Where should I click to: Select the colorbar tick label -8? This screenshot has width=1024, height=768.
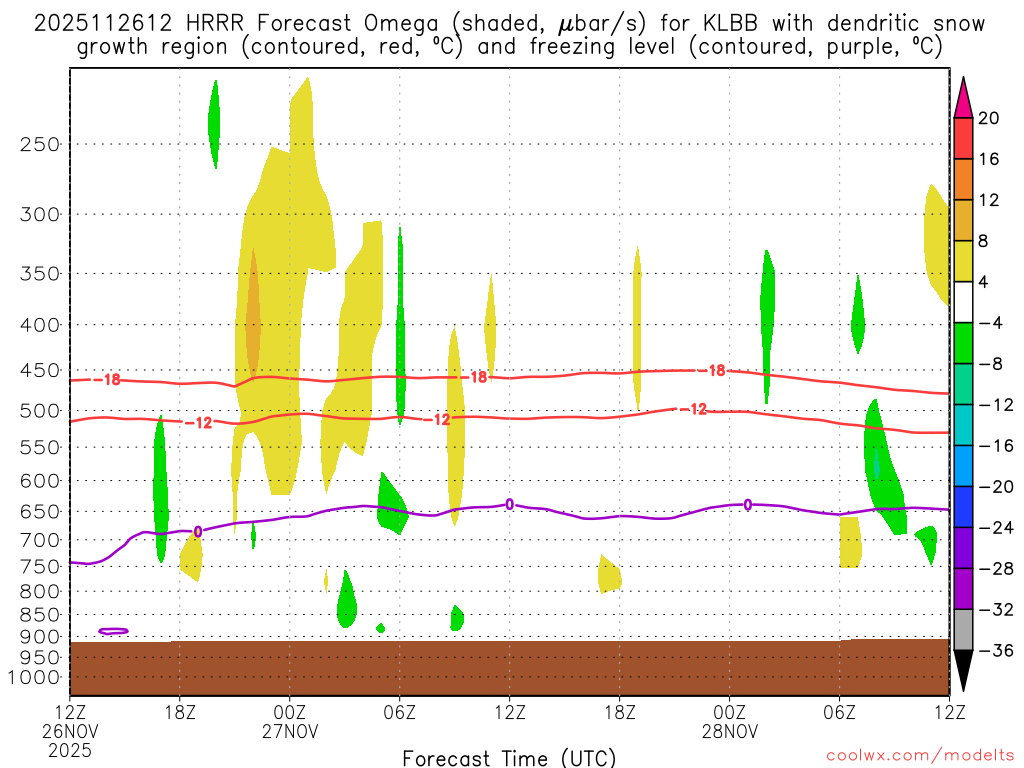coord(989,364)
